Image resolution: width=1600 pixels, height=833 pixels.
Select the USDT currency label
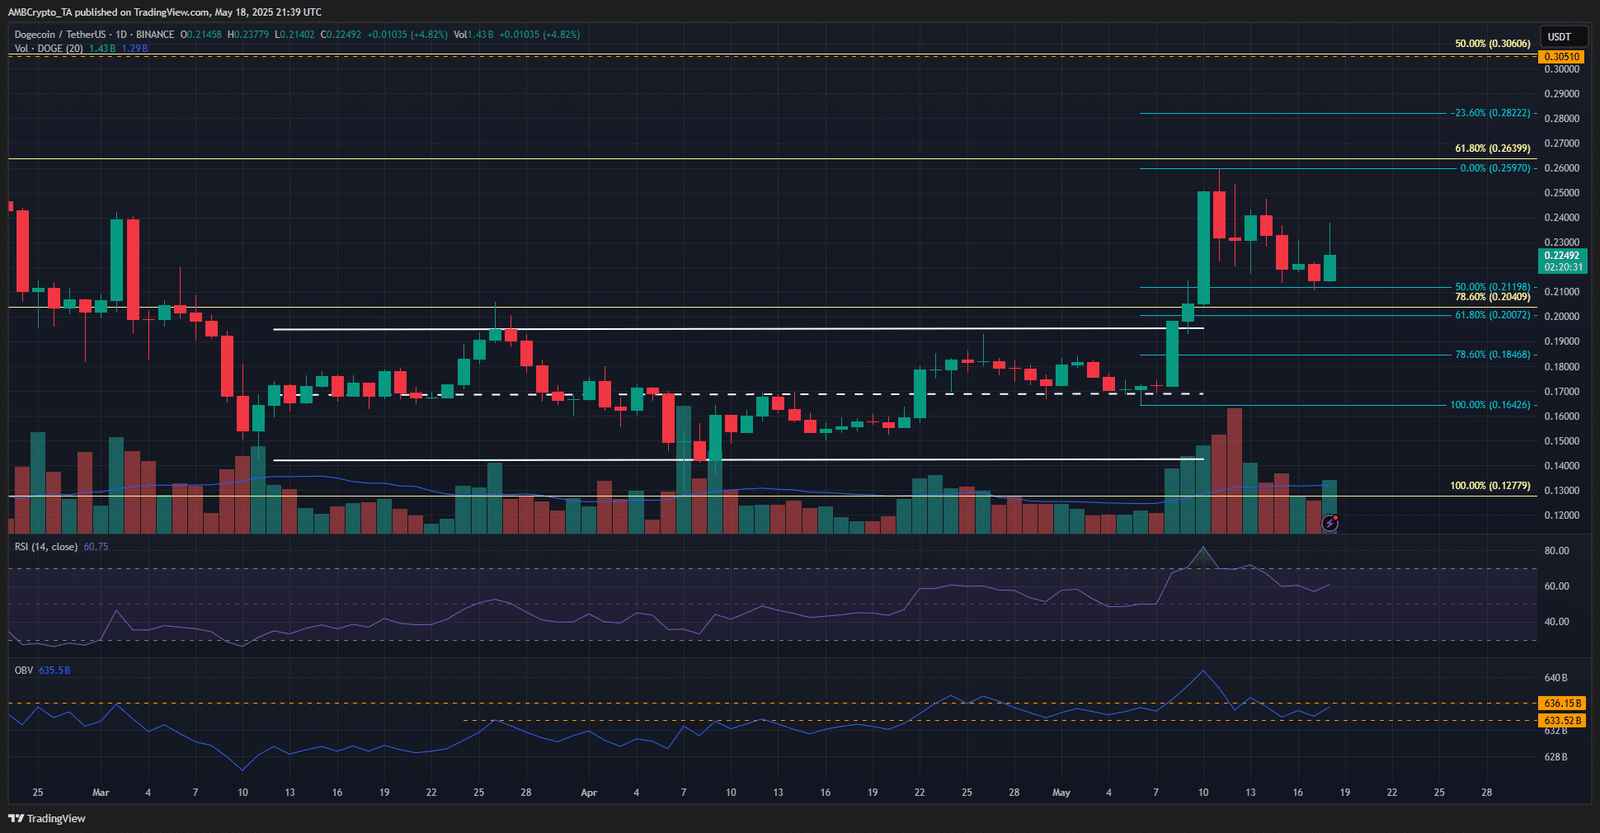coord(1559,37)
